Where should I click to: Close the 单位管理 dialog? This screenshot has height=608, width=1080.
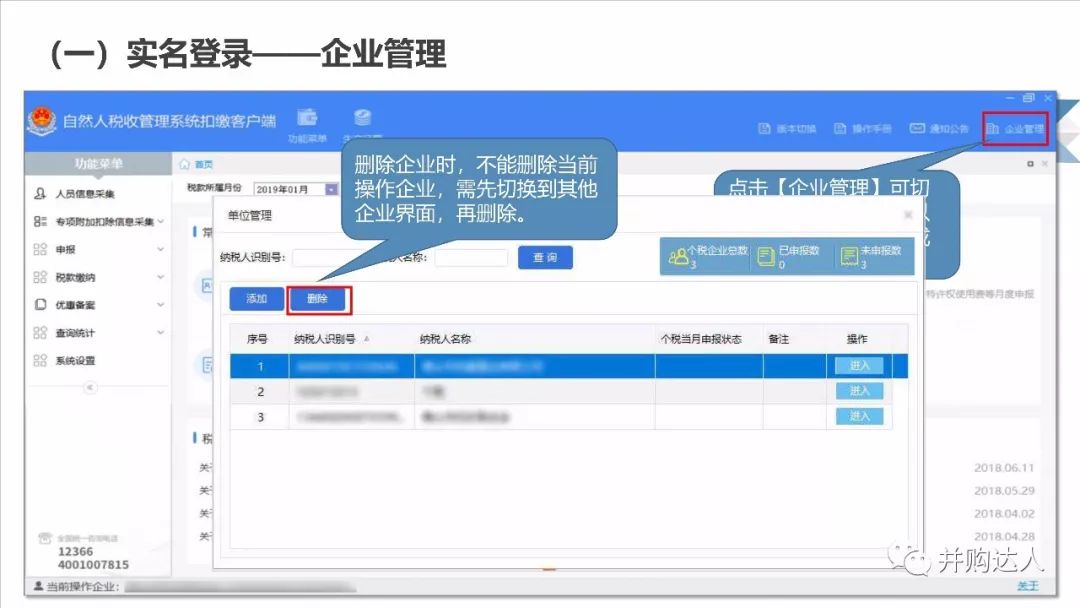click(908, 215)
